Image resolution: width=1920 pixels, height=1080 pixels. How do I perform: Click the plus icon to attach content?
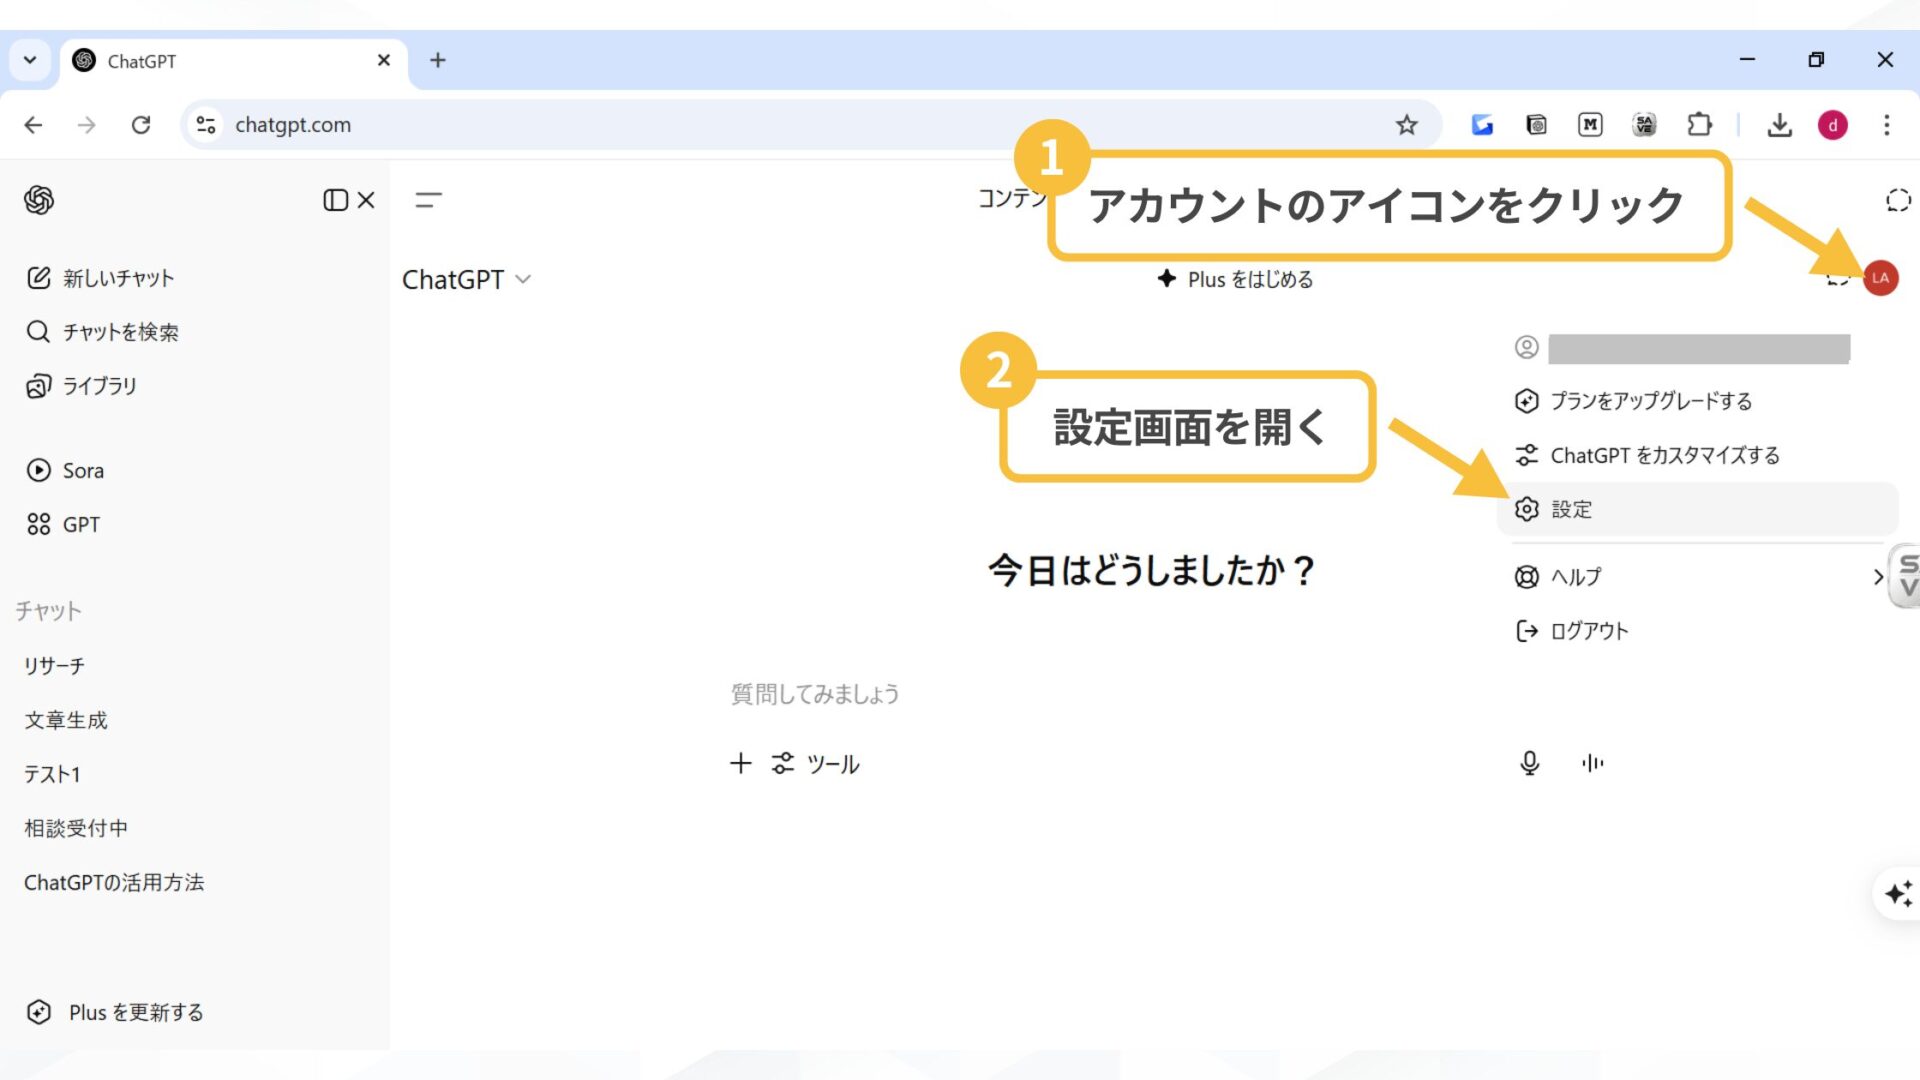tap(740, 763)
